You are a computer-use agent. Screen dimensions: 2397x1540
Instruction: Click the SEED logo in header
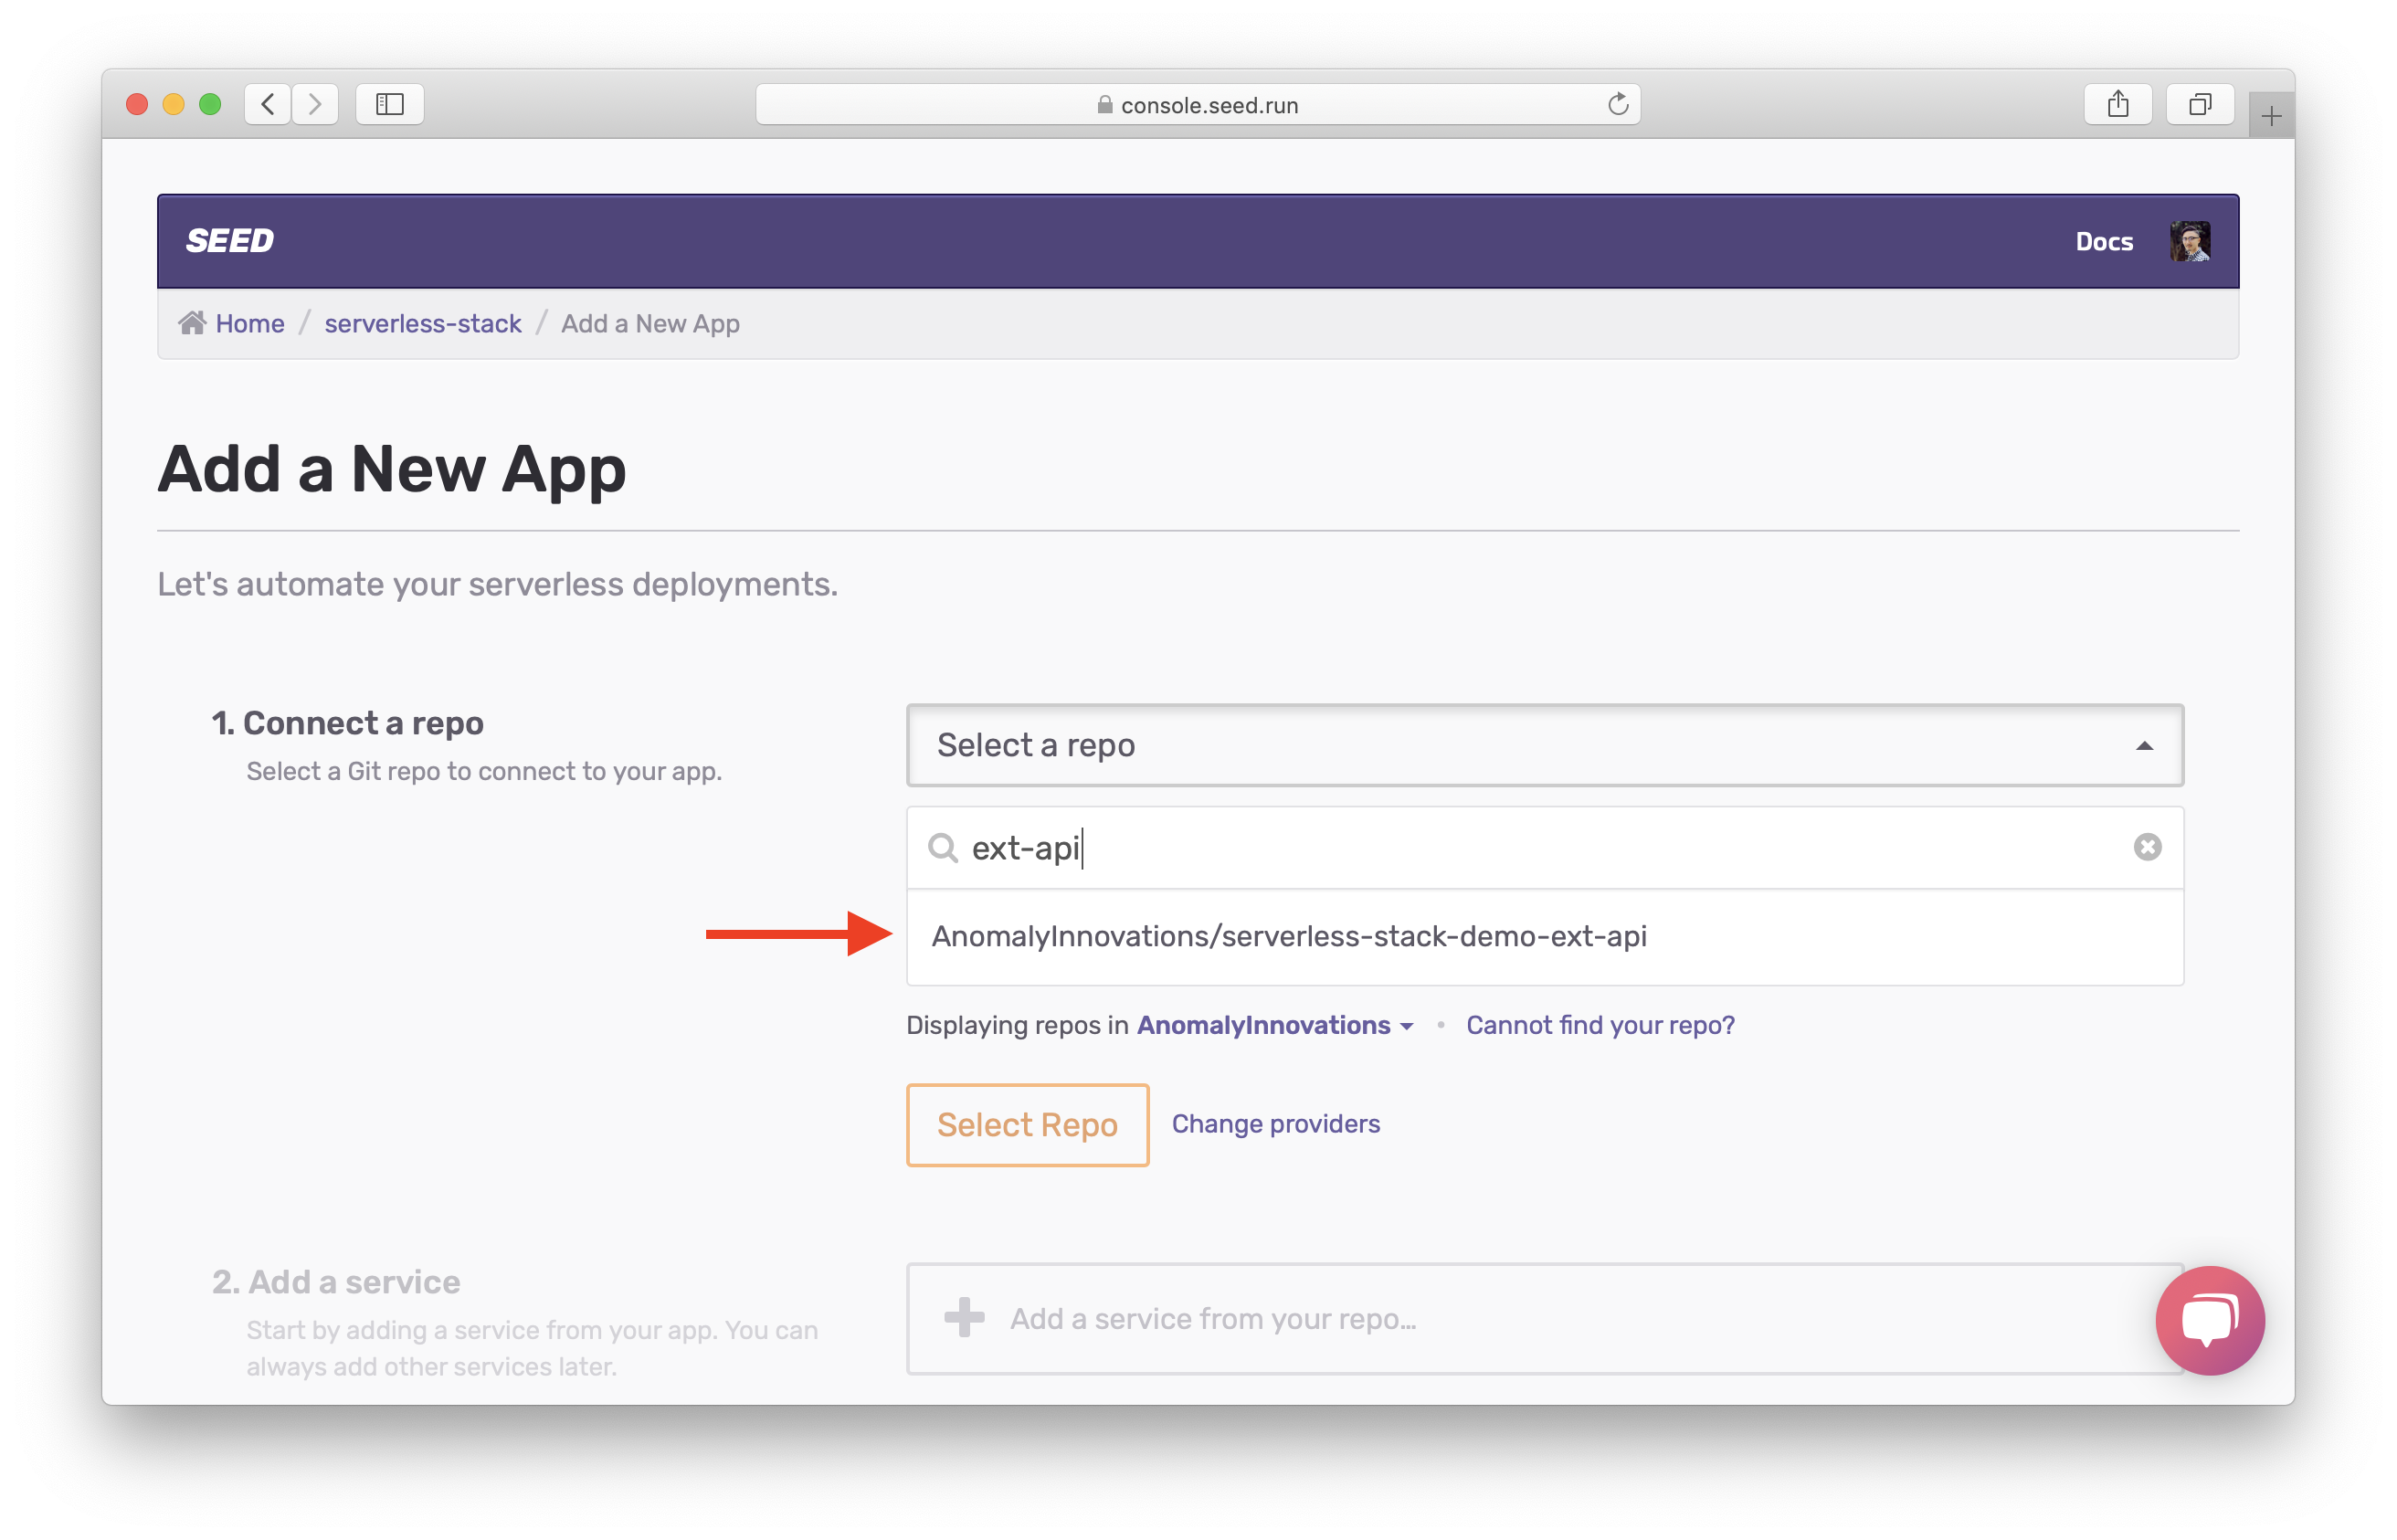229,241
